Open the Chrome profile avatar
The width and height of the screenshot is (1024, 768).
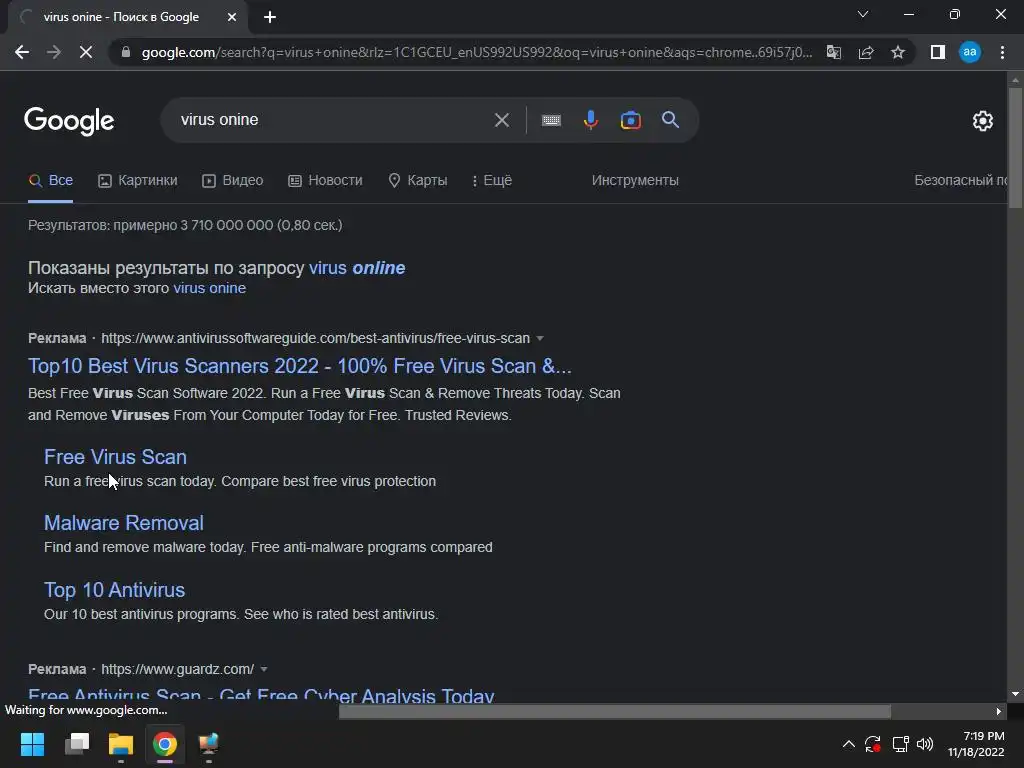click(970, 52)
